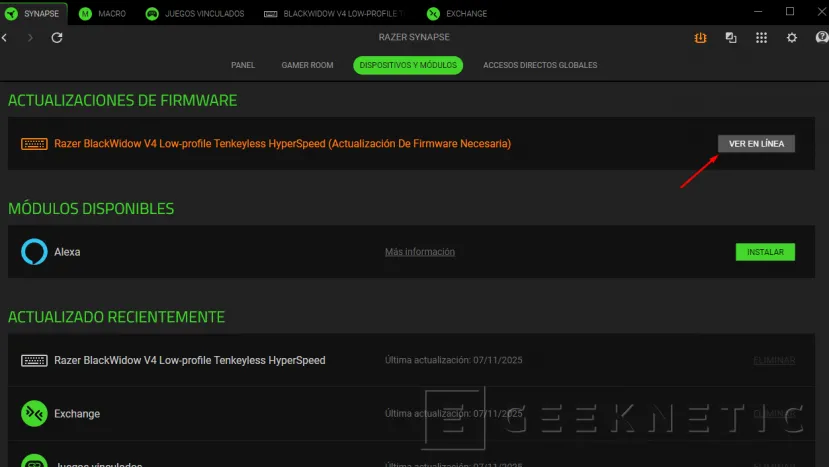The image size is (829, 467).
Task: Click the RAZER SYNAPSE title
Action: pos(414,37)
